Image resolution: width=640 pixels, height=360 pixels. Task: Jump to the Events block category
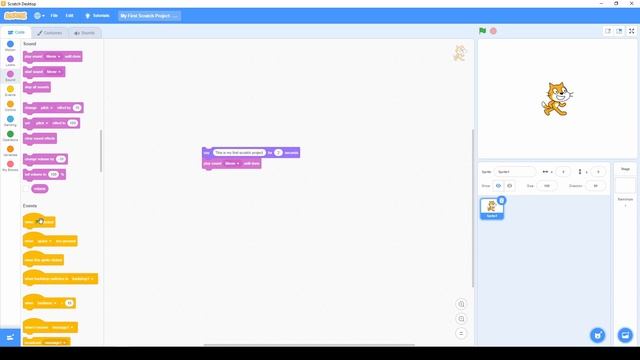10,91
